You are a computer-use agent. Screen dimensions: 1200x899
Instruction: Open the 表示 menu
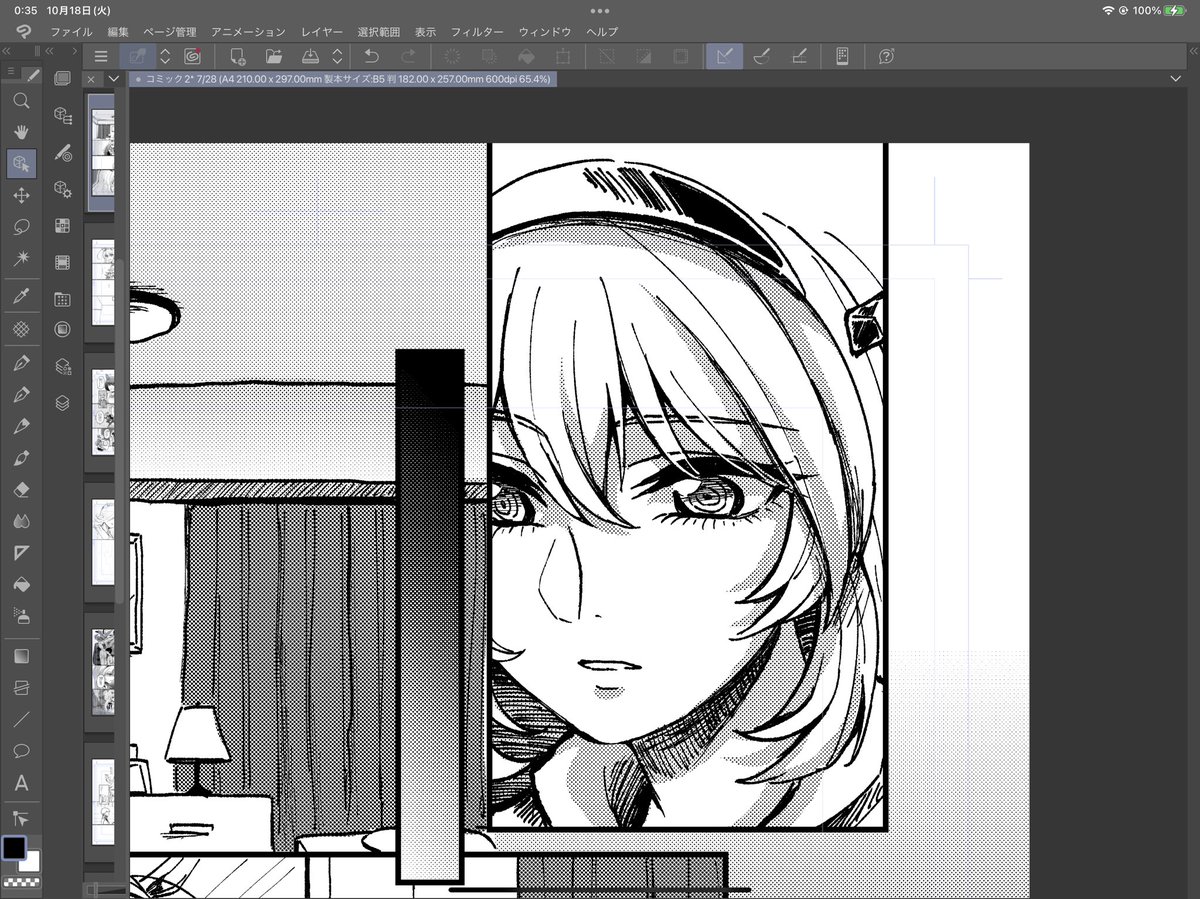[426, 32]
